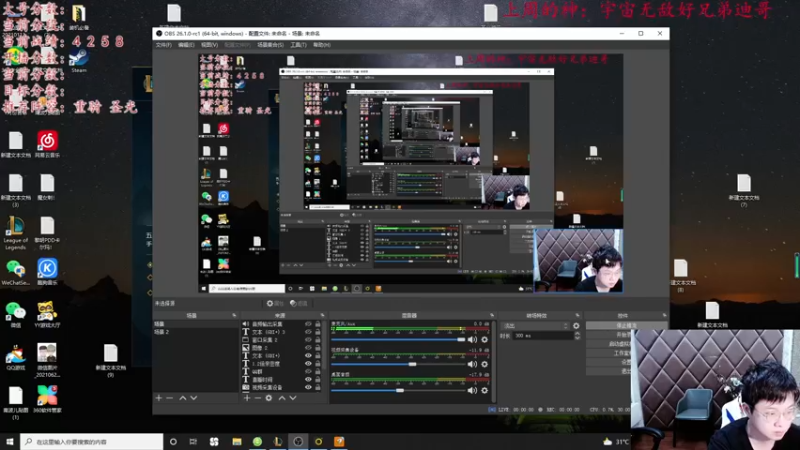The image size is (800, 450).
Task: Click the transition duration 300 ms field
Action: (543, 336)
